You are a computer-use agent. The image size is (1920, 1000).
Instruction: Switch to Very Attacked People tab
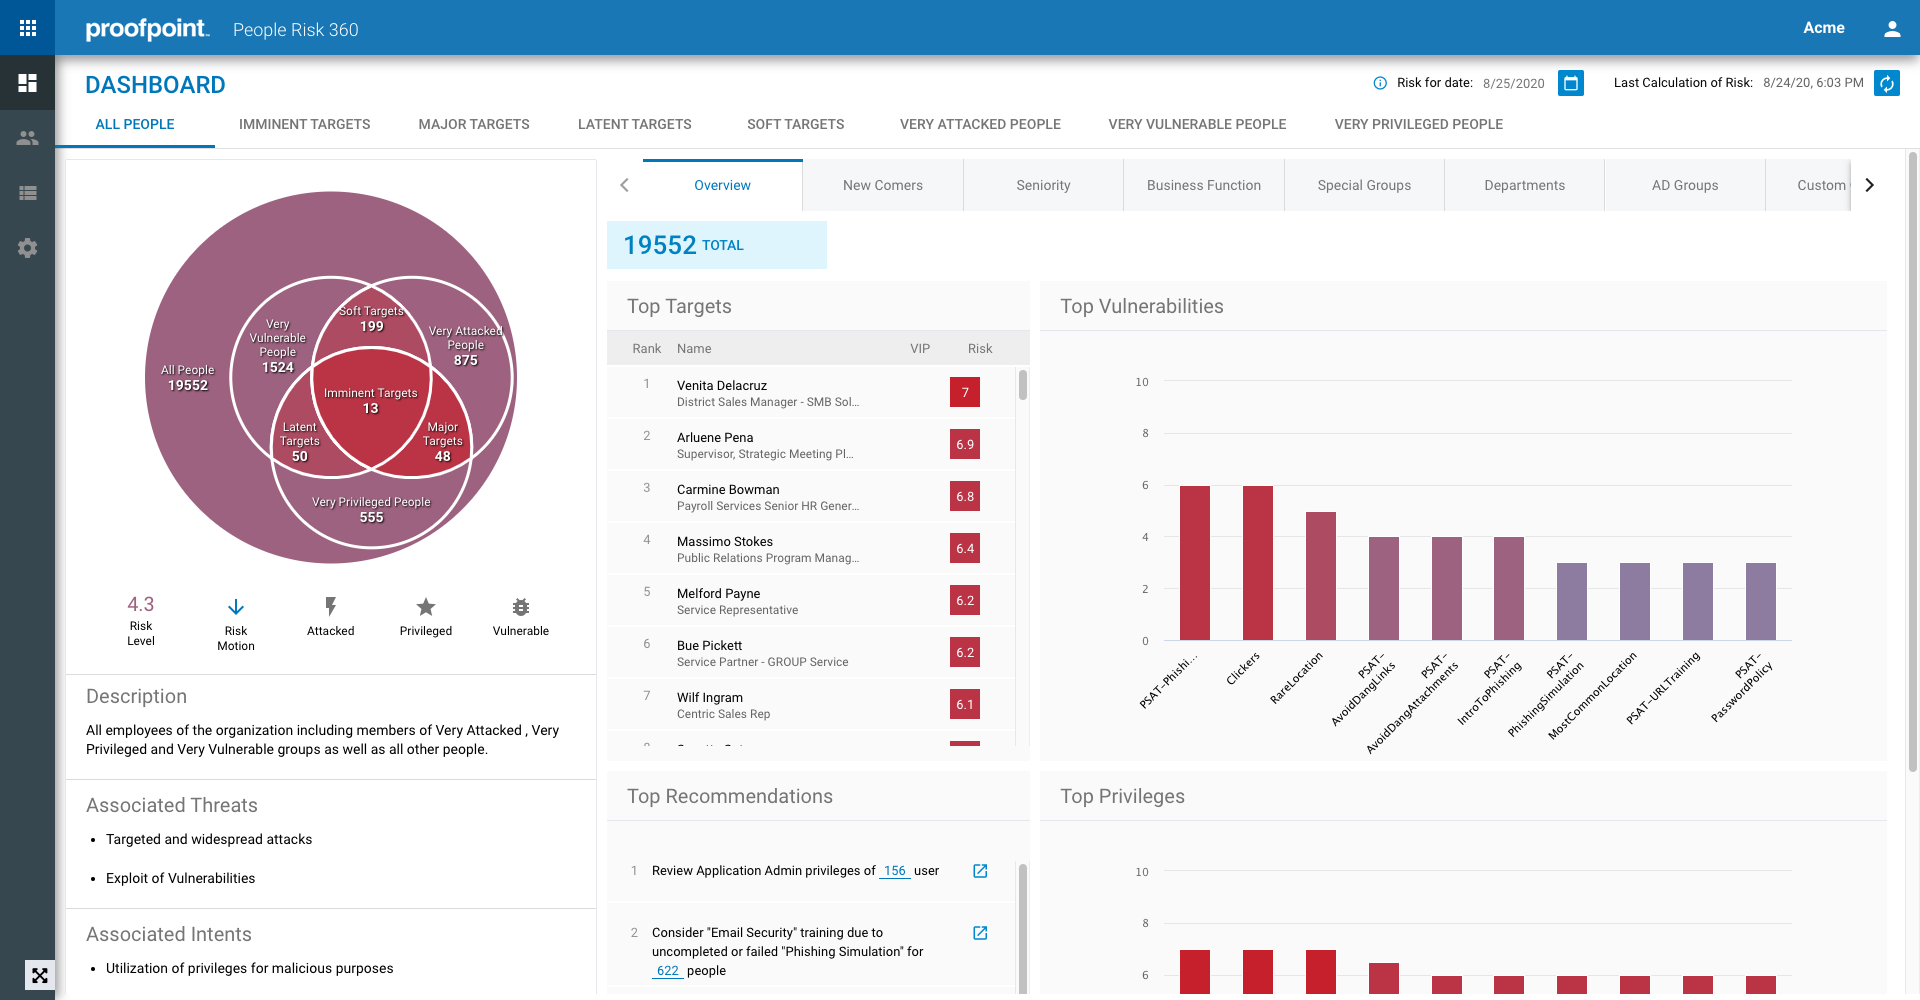pos(980,124)
